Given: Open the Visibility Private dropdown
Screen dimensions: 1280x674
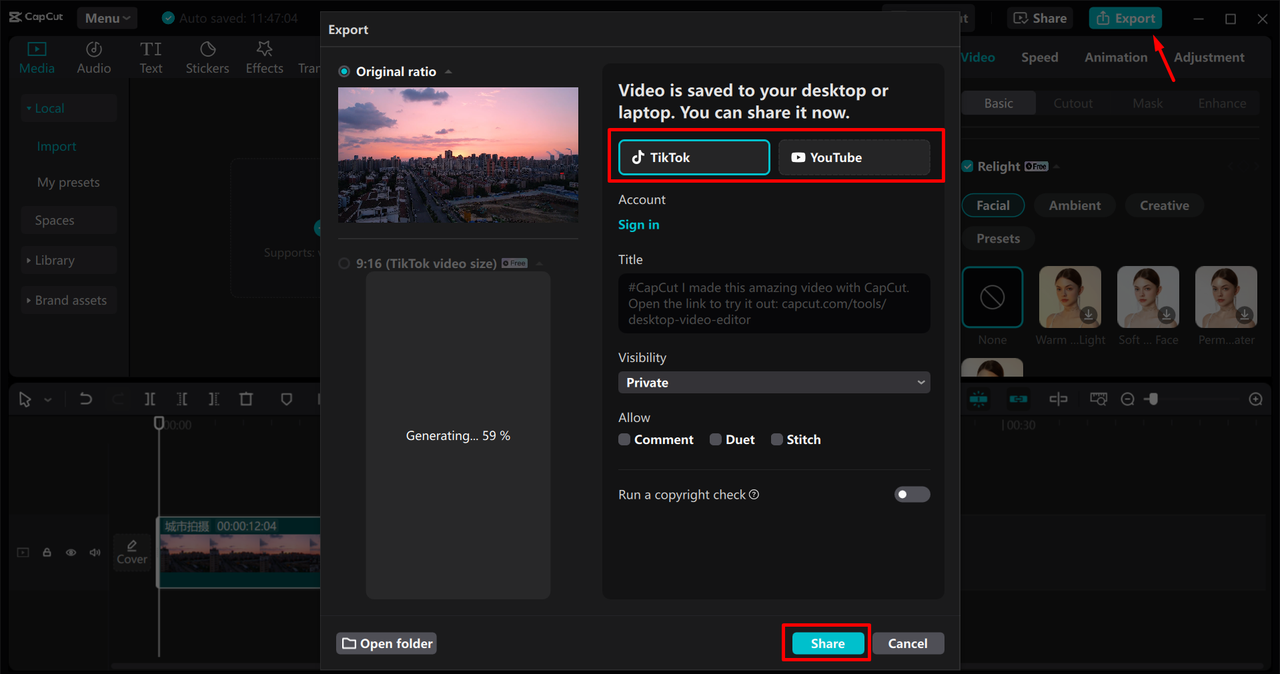Looking at the screenshot, I should coord(774,382).
